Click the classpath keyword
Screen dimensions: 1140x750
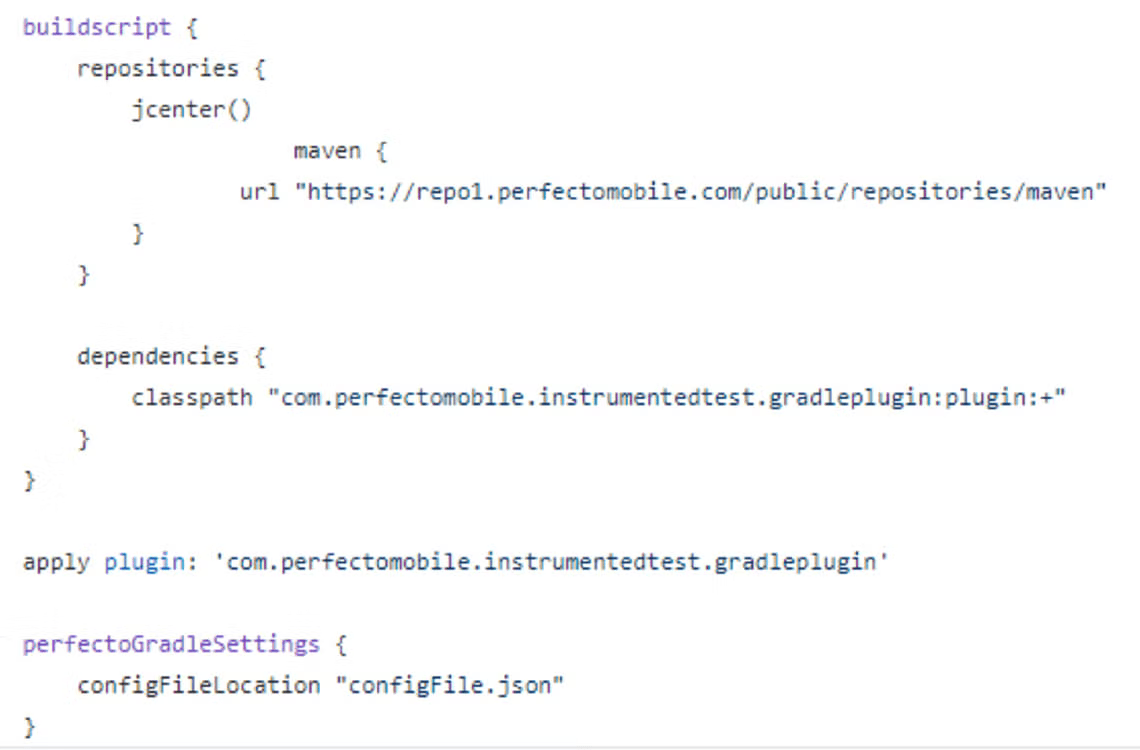pos(192,398)
